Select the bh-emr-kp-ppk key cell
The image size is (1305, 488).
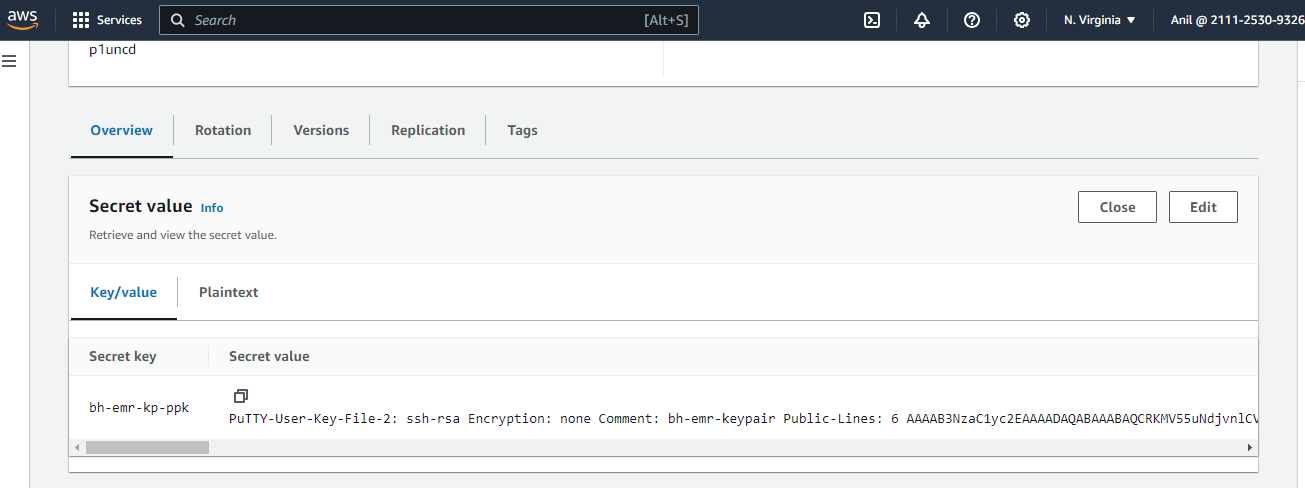[139, 407]
